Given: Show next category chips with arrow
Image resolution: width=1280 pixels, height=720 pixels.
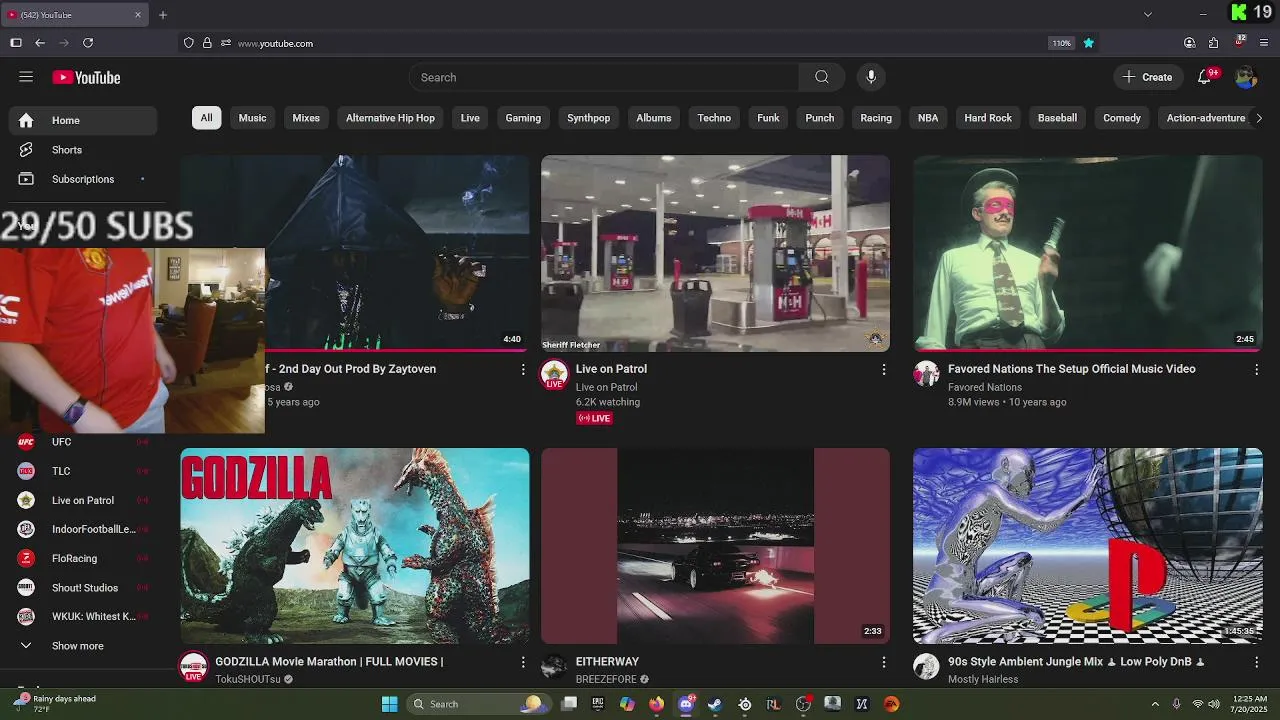Looking at the screenshot, I should (x=1258, y=118).
